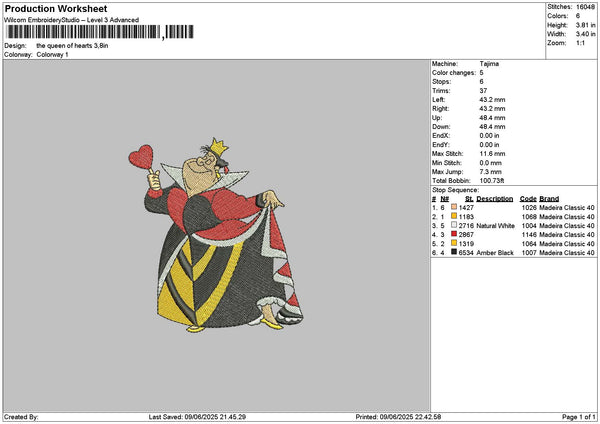Click stitch count '1427' in stop sequence
Screen dimensions: 600x424
click(x=466, y=208)
